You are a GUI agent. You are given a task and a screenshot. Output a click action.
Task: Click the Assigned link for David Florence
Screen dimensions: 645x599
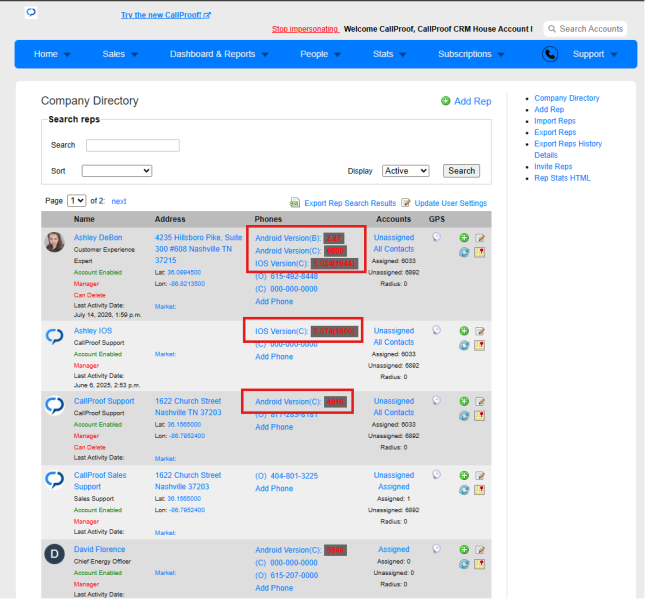click(394, 550)
